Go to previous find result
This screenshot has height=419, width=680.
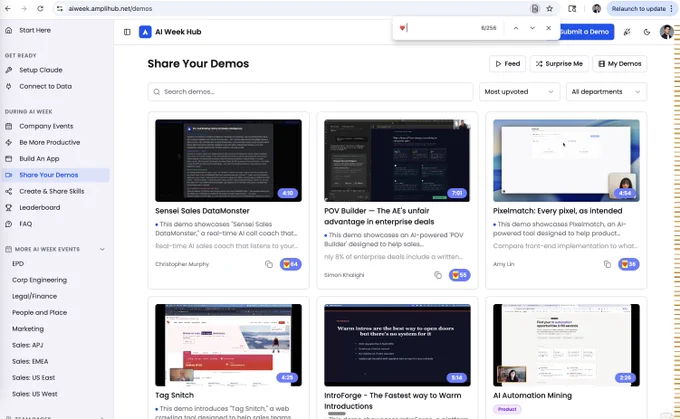pyautogui.click(x=516, y=28)
